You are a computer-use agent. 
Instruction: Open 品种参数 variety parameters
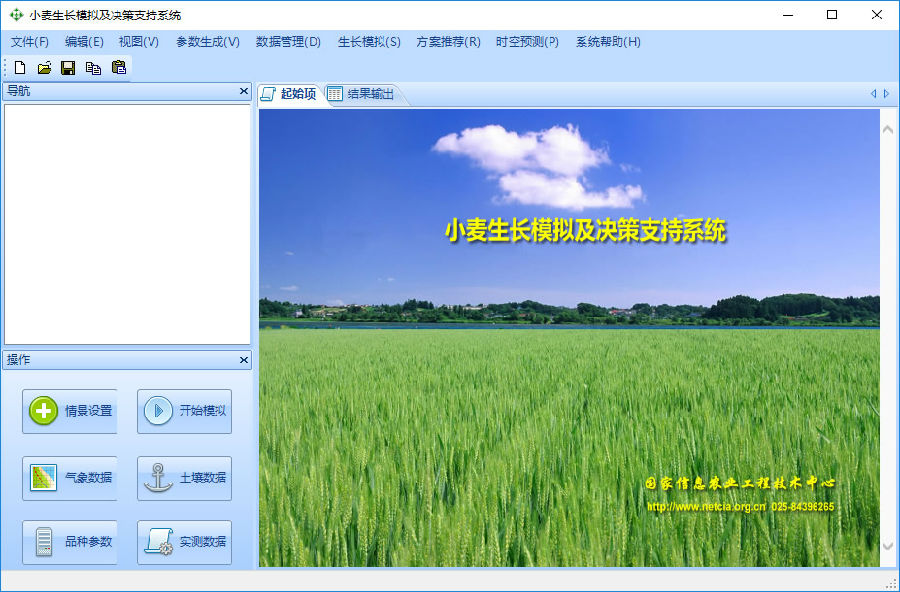(70, 542)
